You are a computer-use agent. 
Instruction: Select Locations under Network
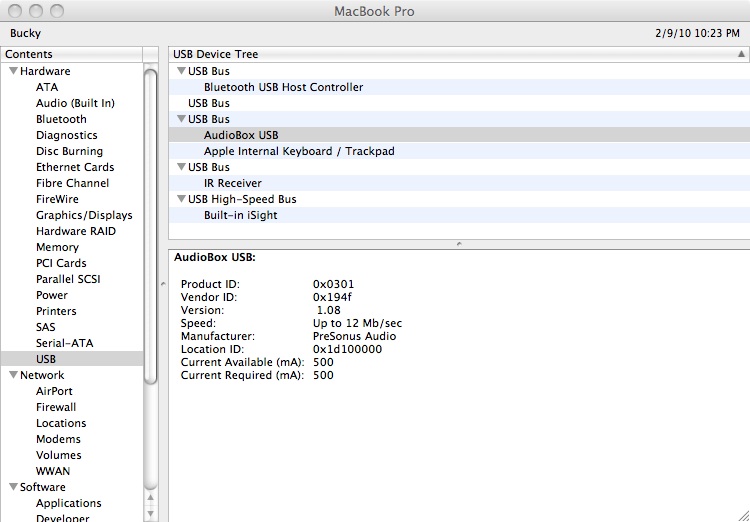(61, 423)
